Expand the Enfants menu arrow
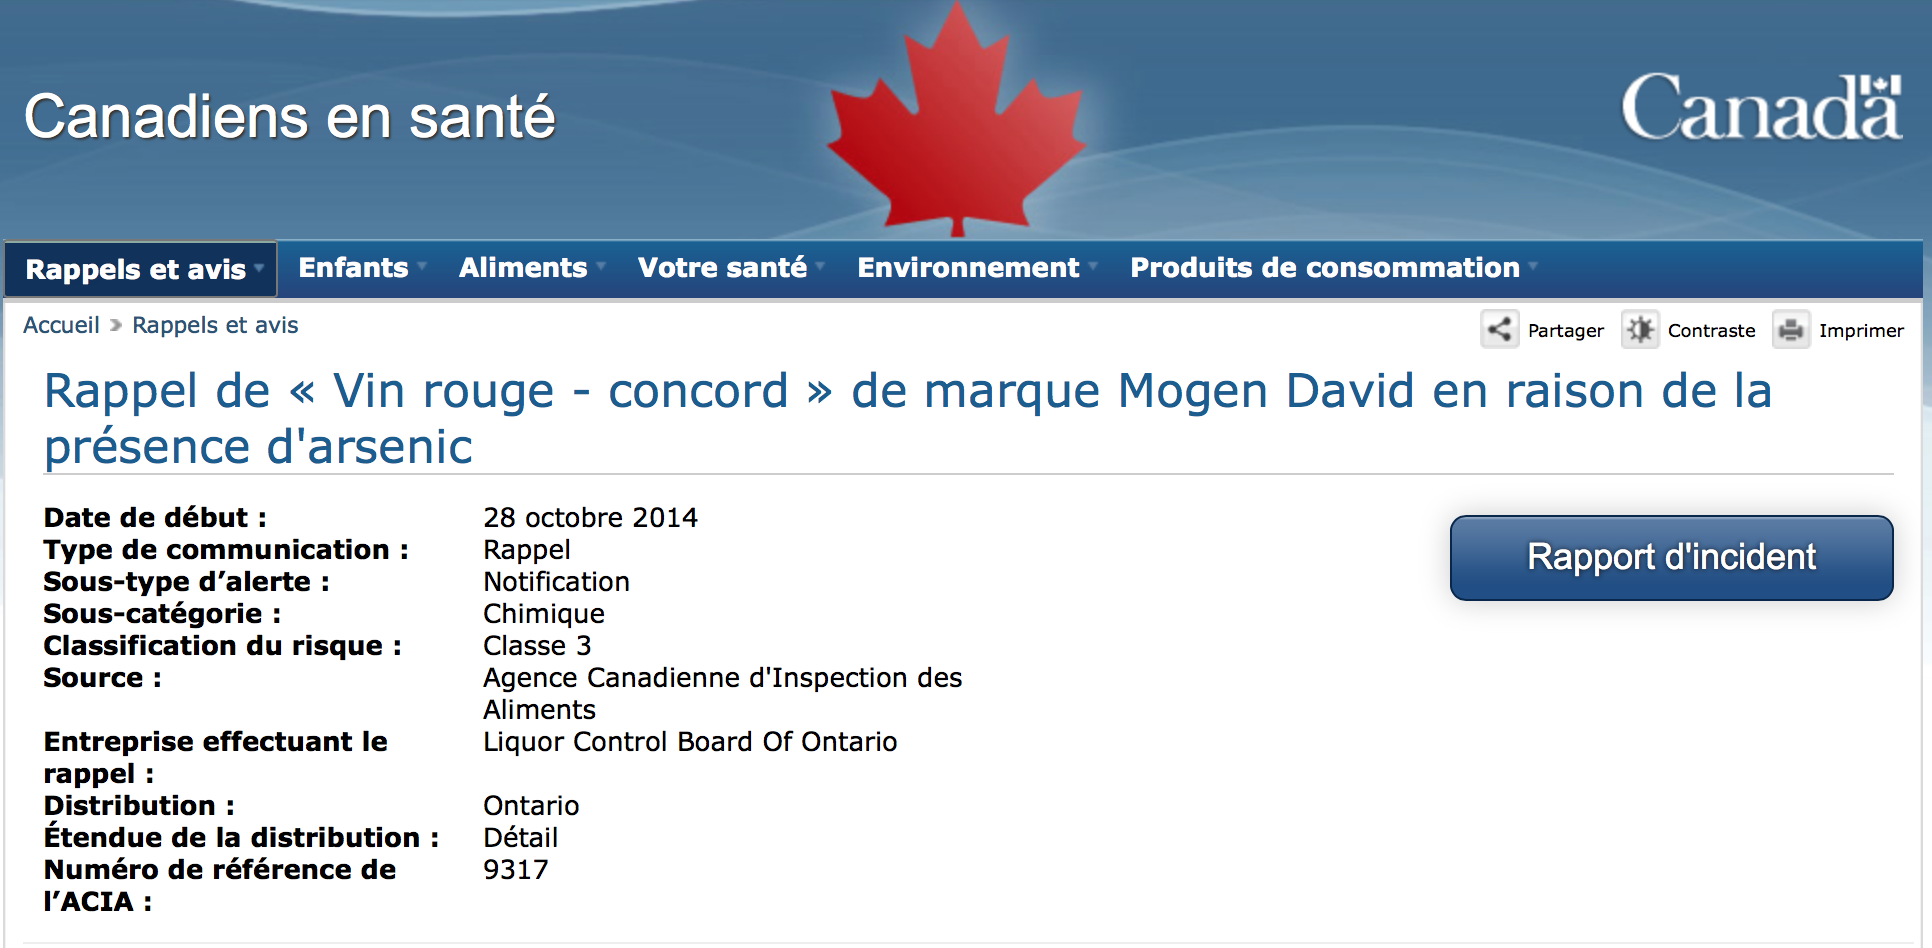The width and height of the screenshot is (1932, 948). [x=422, y=266]
